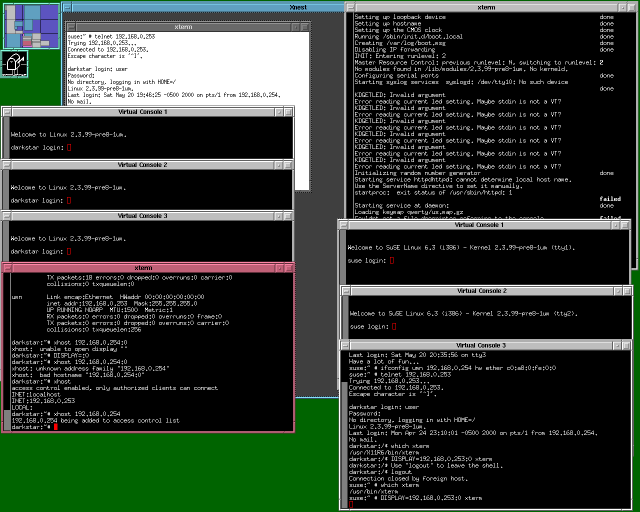The height and width of the screenshot is (512, 640).
Task: Click inside SuSE Virtual Console 3 terminal
Action: (x=480, y=430)
